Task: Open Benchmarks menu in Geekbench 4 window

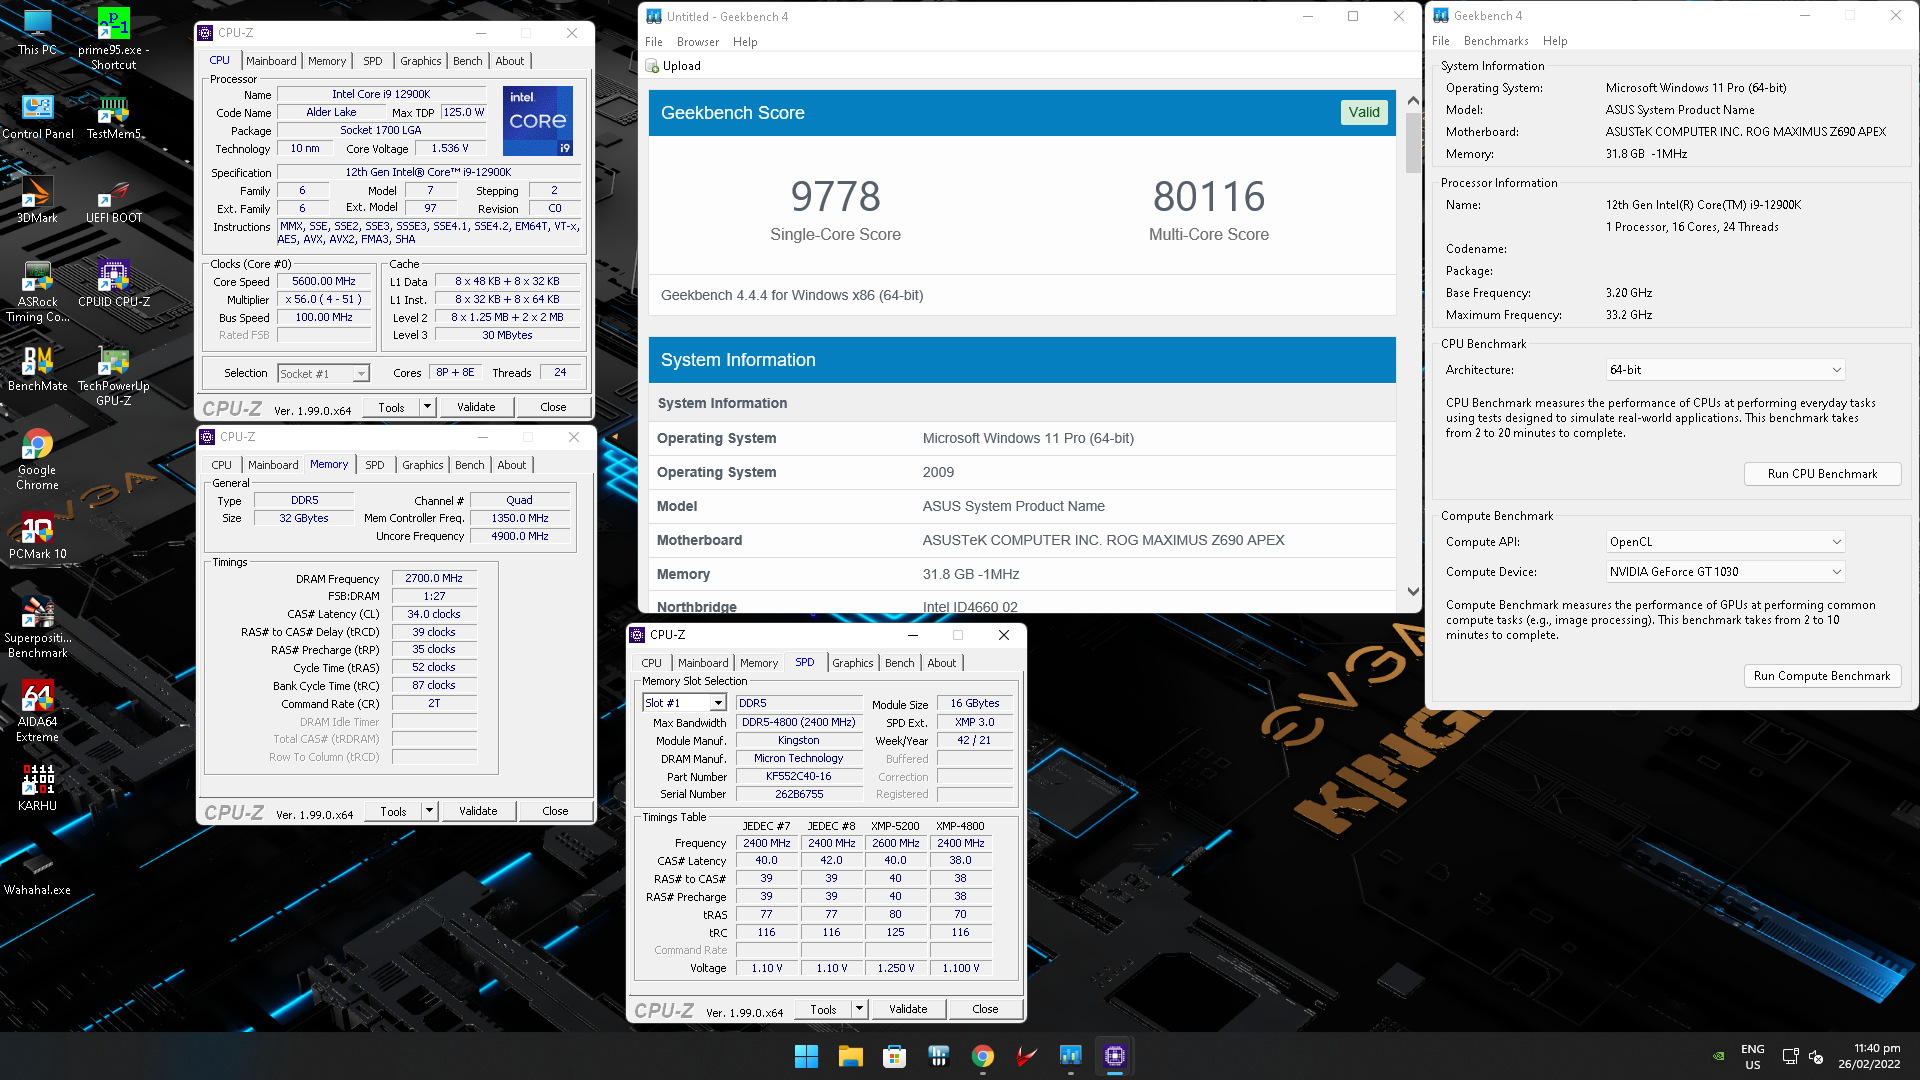Action: click(1496, 41)
